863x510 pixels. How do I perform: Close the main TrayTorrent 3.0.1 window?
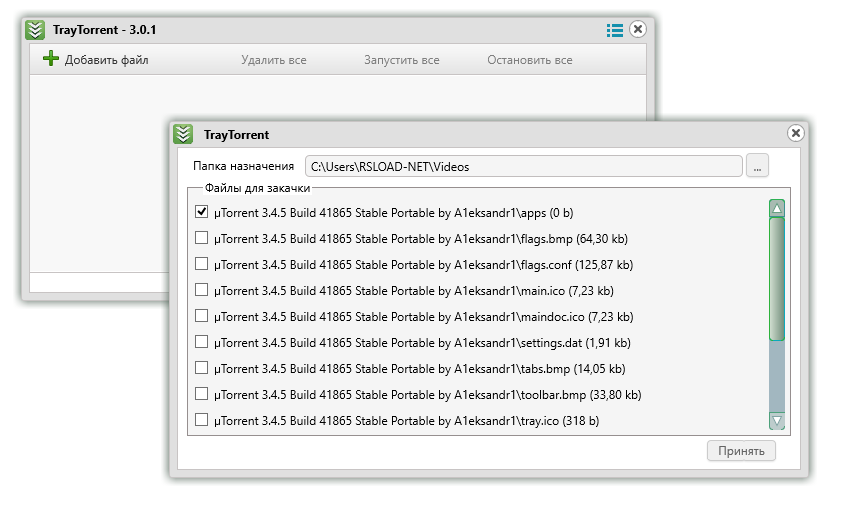(x=638, y=30)
